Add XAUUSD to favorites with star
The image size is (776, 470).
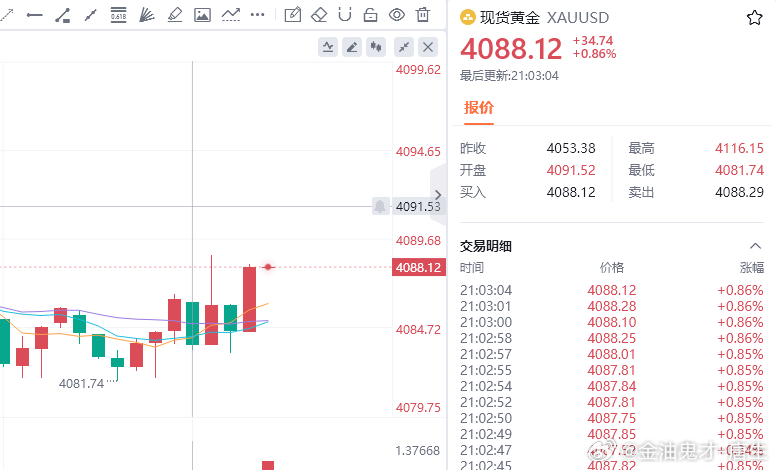[754, 18]
